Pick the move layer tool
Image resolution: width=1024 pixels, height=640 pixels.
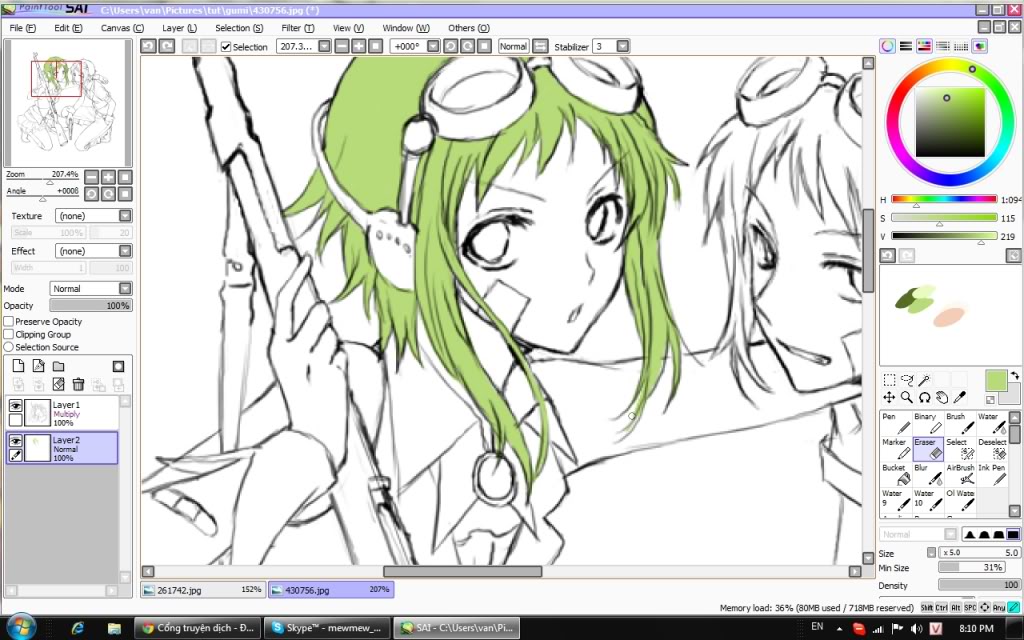point(889,397)
